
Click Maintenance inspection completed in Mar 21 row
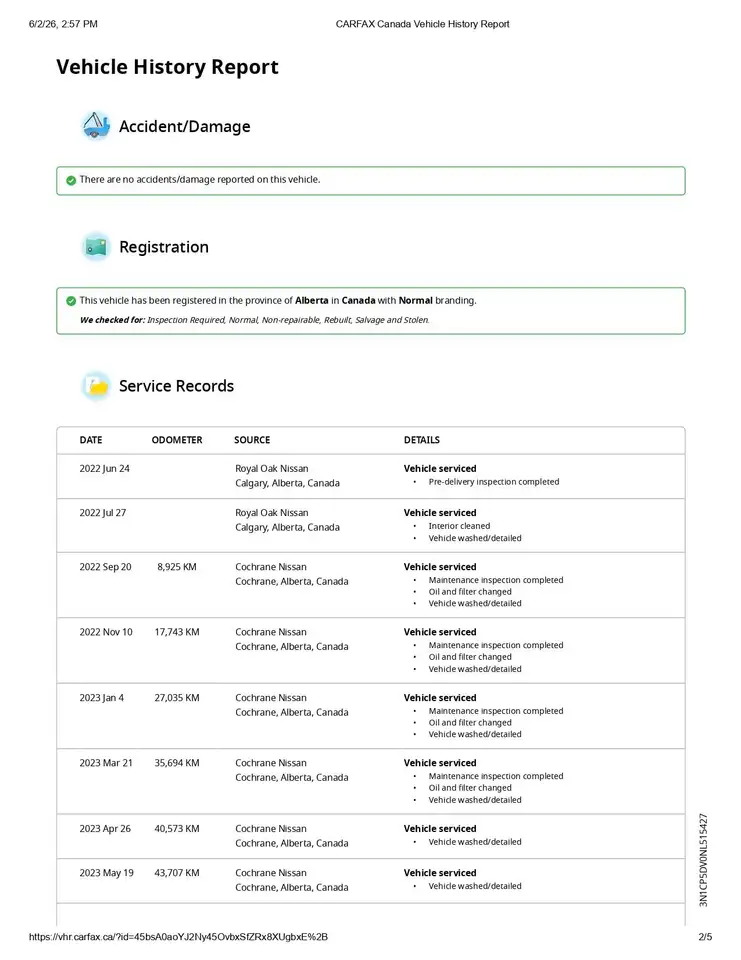point(495,776)
